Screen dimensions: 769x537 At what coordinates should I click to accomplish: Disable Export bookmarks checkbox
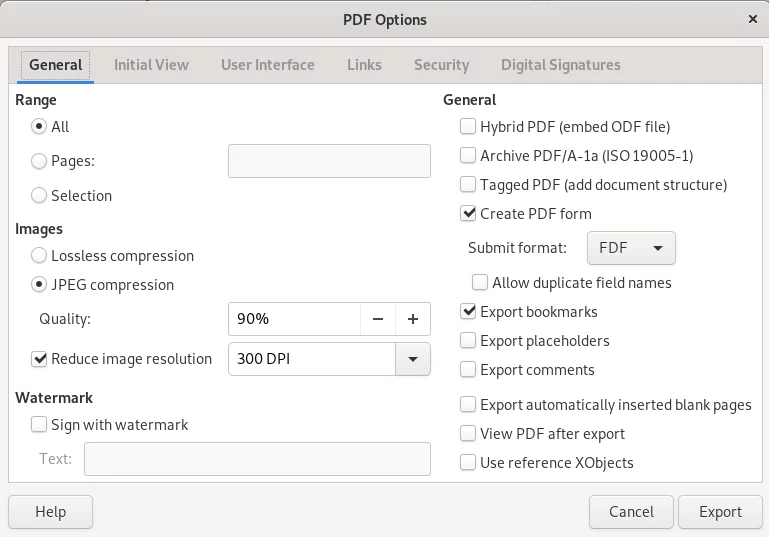tap(468, 311)
